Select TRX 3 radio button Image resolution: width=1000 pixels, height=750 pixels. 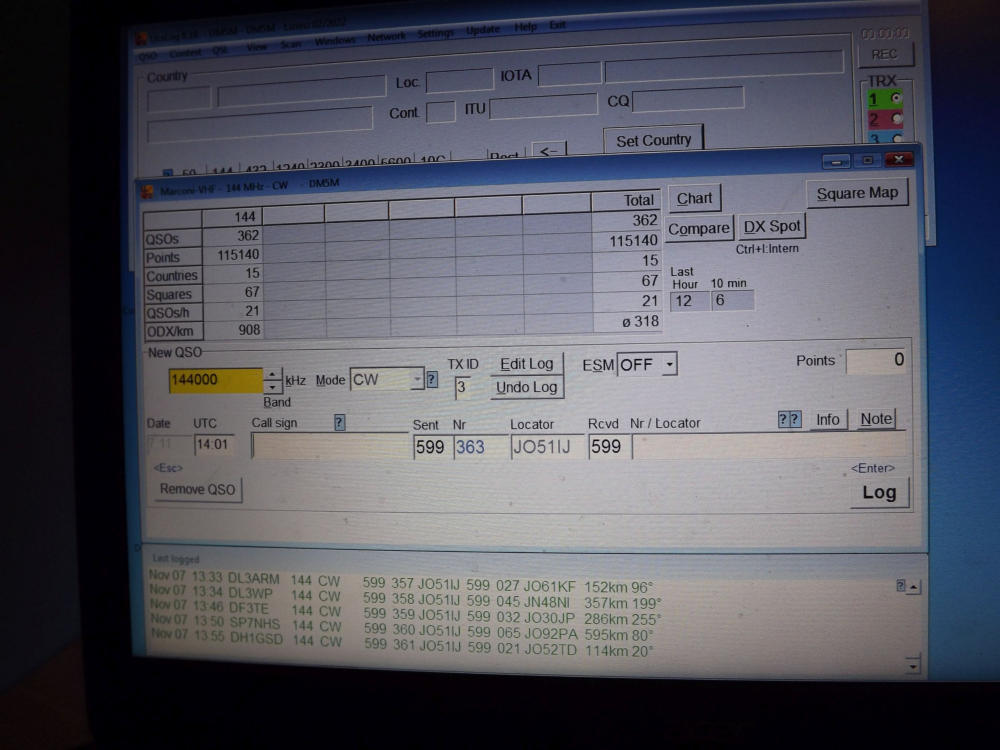tap(896, 139)
